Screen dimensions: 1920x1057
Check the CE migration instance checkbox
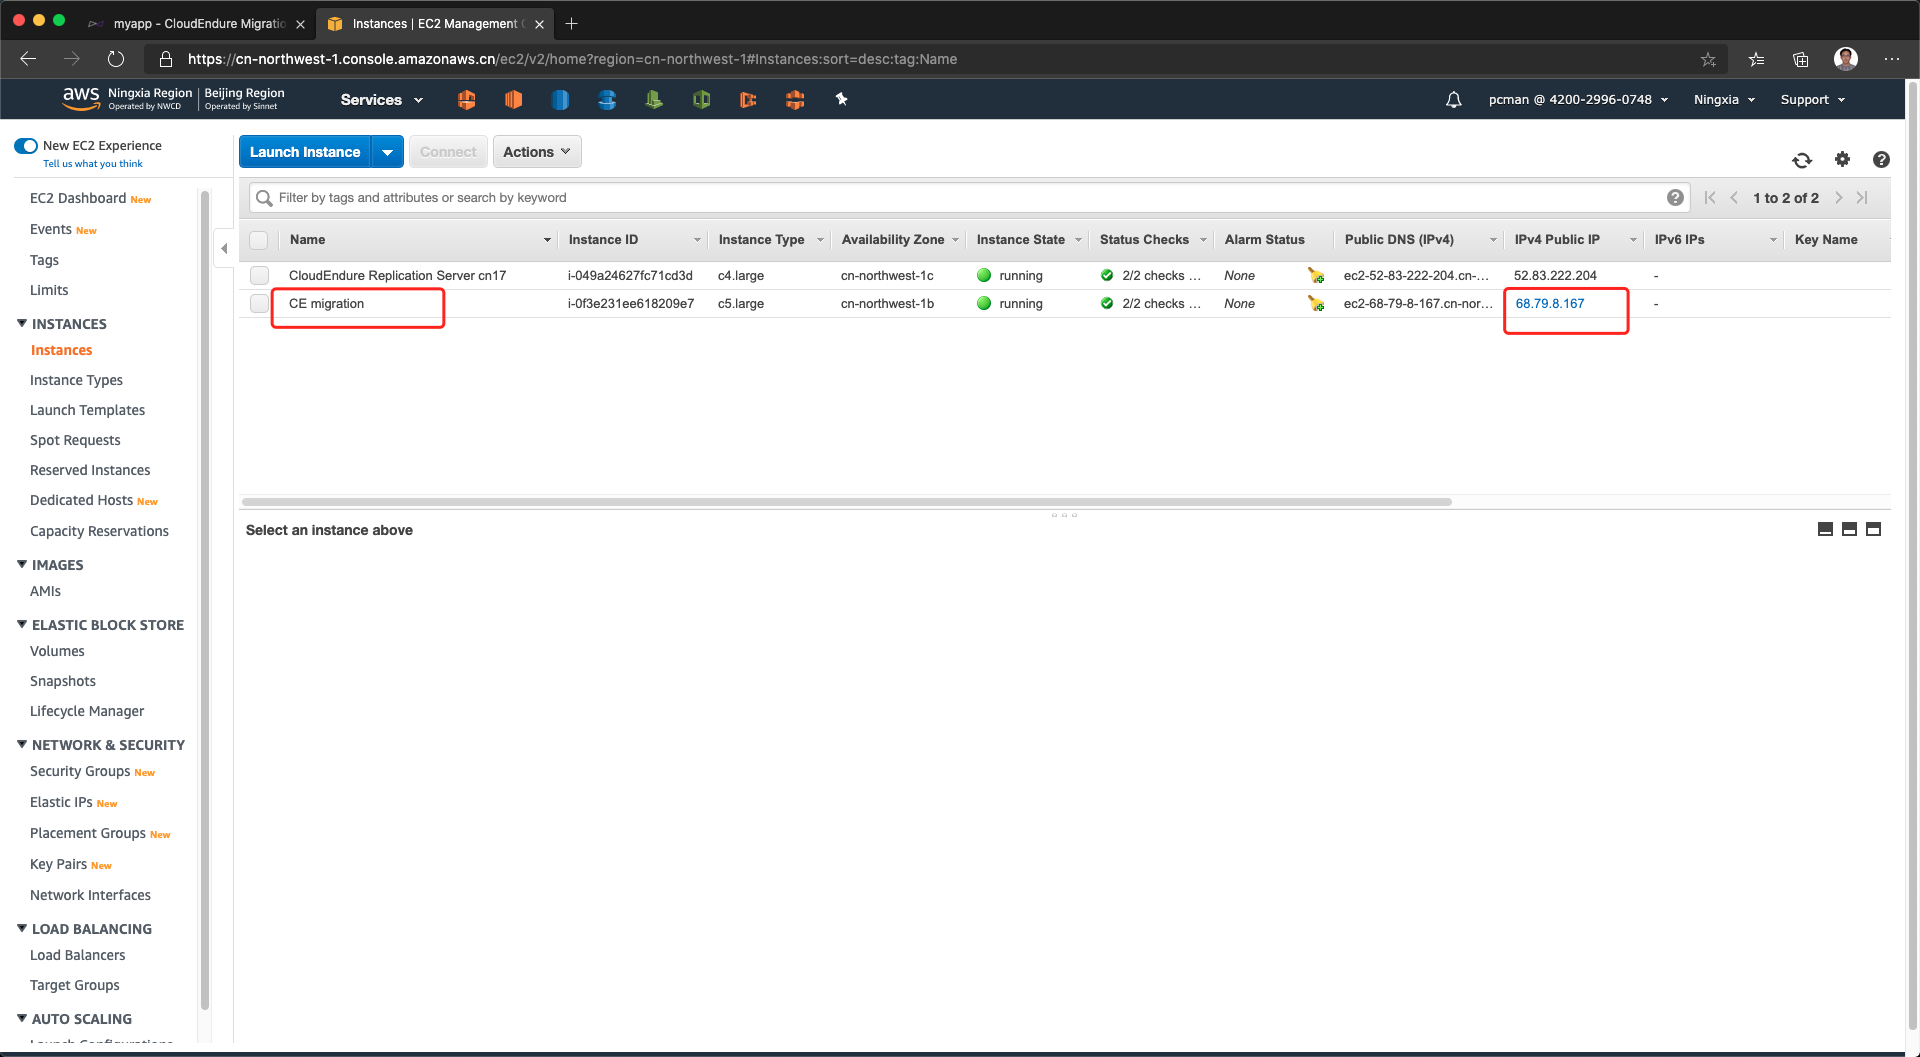coord(259,304)
